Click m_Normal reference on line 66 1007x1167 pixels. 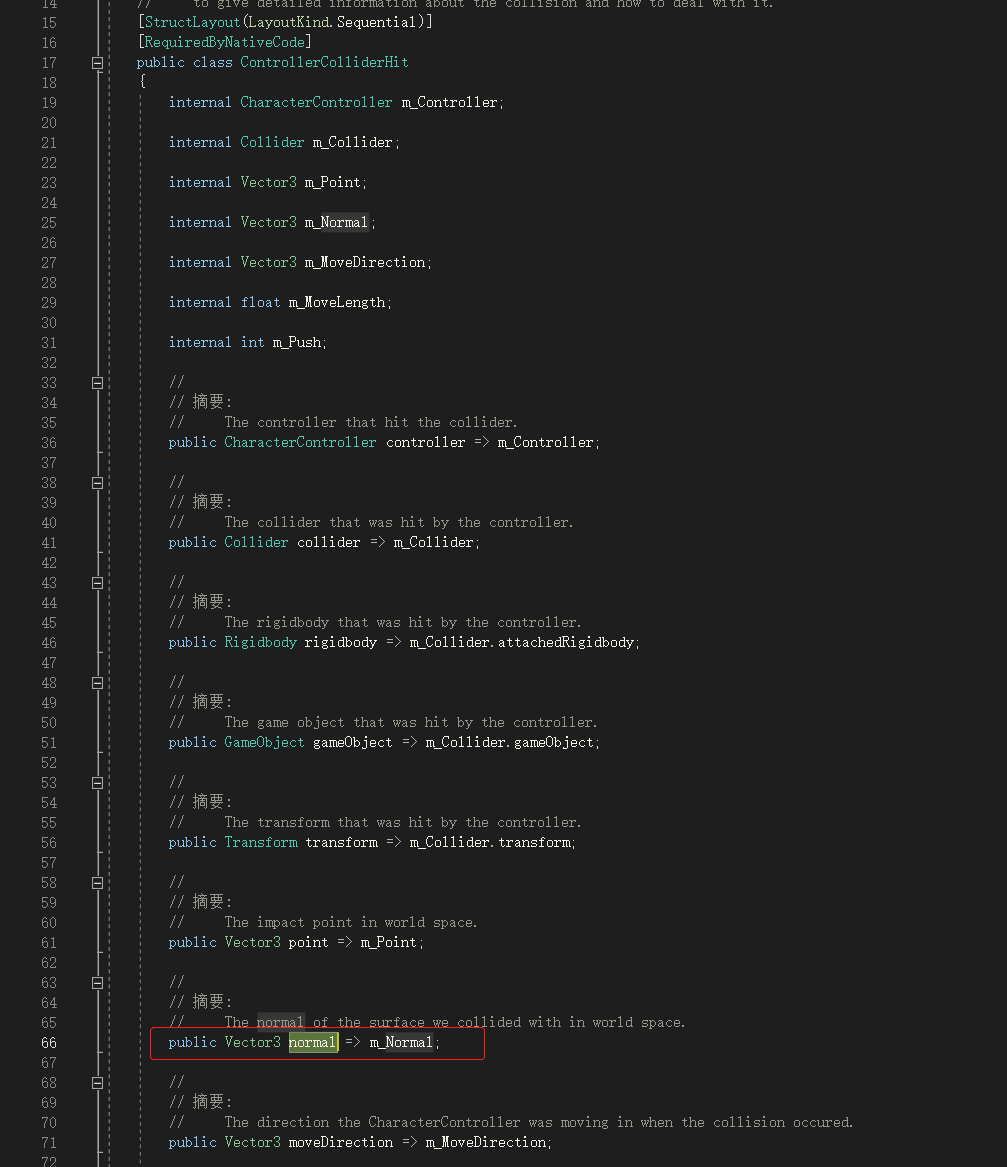tap(401, 1043)
